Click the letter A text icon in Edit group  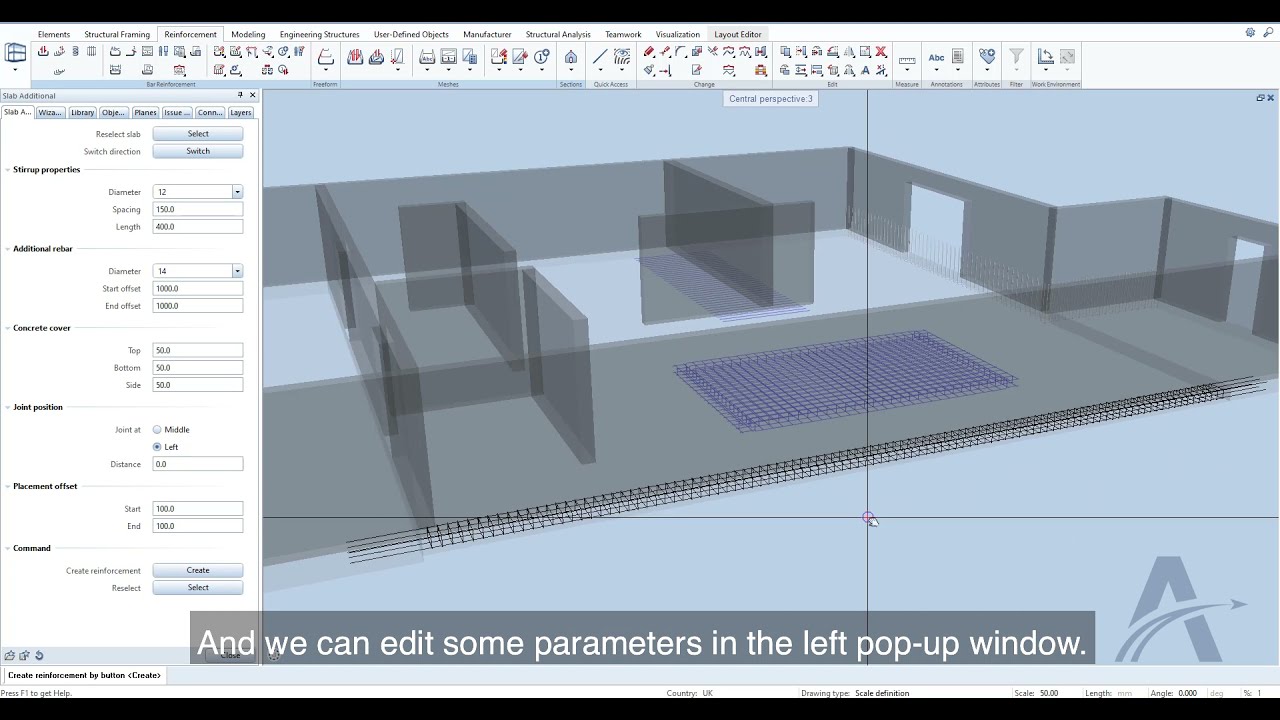865,70
